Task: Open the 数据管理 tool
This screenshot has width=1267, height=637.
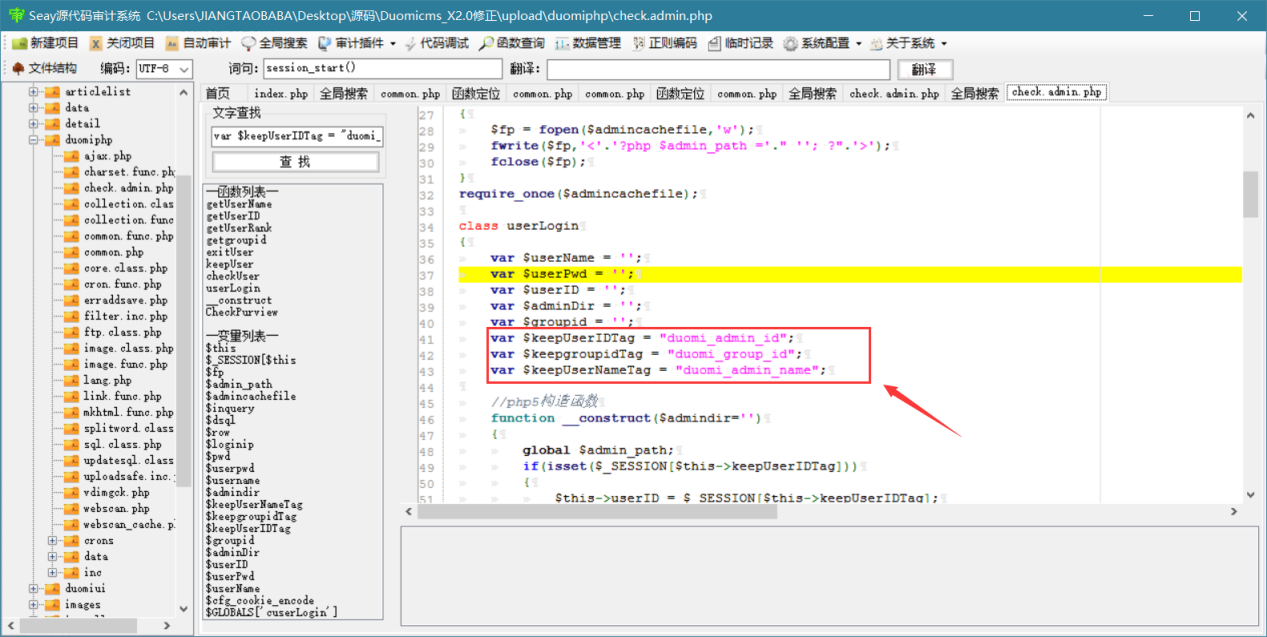Action: 588,43
